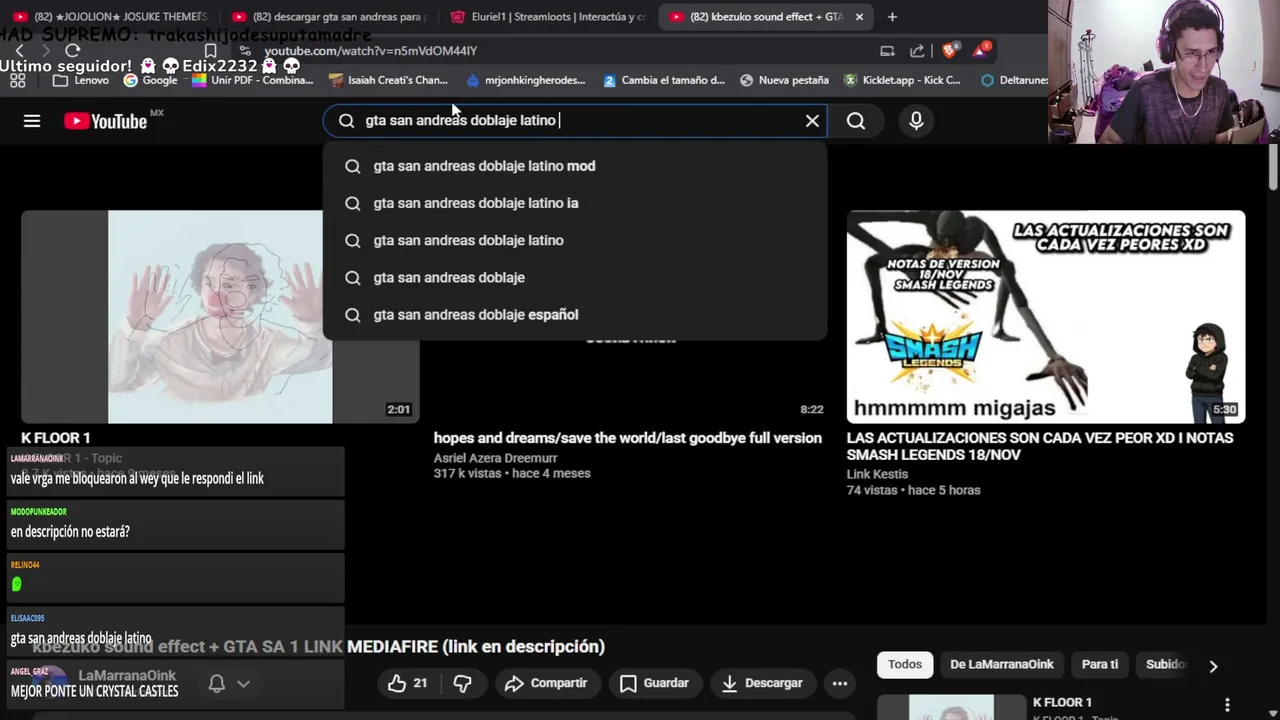This screenshot has width=1280, height=720.
Task: Open the Google bookmark
Action: coord(150,80)
